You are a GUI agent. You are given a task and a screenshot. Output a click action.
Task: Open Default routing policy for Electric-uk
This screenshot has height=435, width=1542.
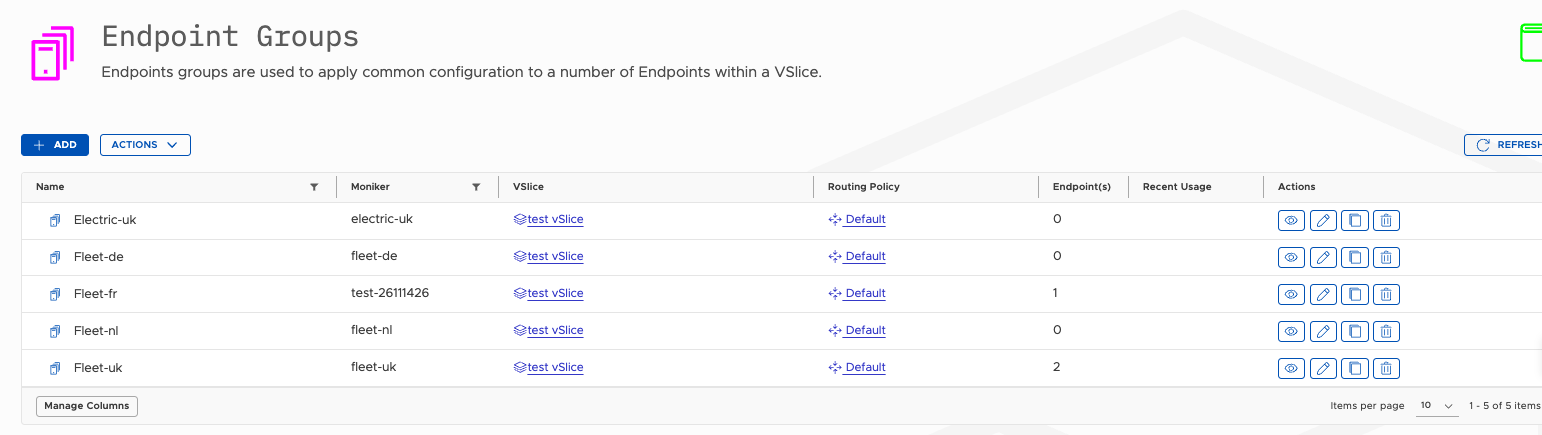coord(864,220)
